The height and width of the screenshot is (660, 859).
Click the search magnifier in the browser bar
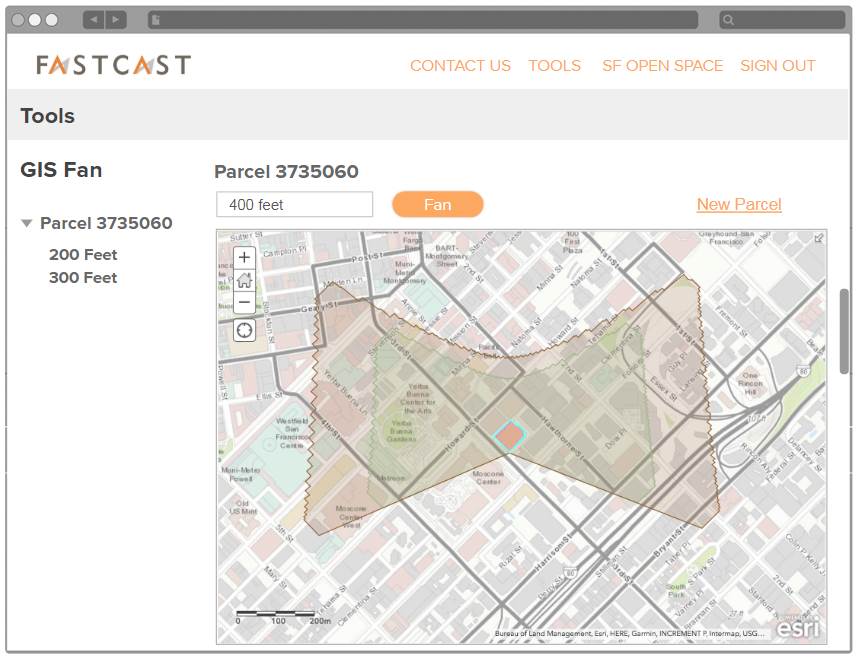point(728,20)
